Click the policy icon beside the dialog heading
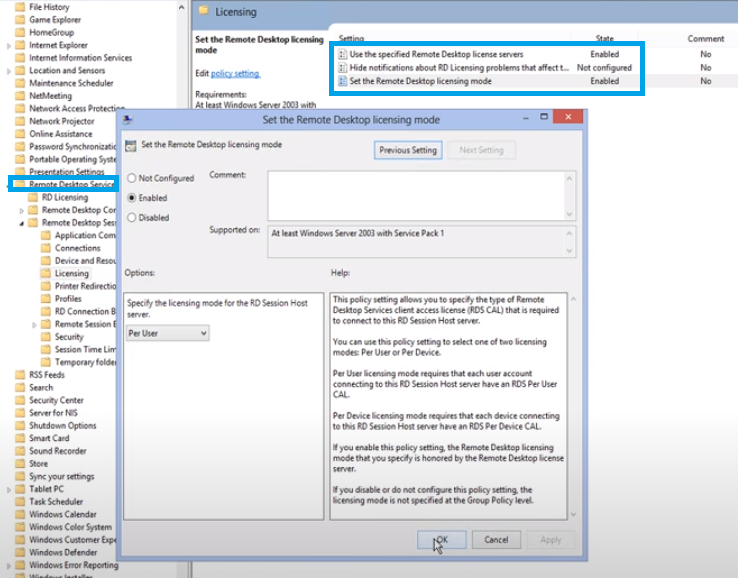Image resolution: width=738 pixels, height=578 pixels. tap(130, 145)
